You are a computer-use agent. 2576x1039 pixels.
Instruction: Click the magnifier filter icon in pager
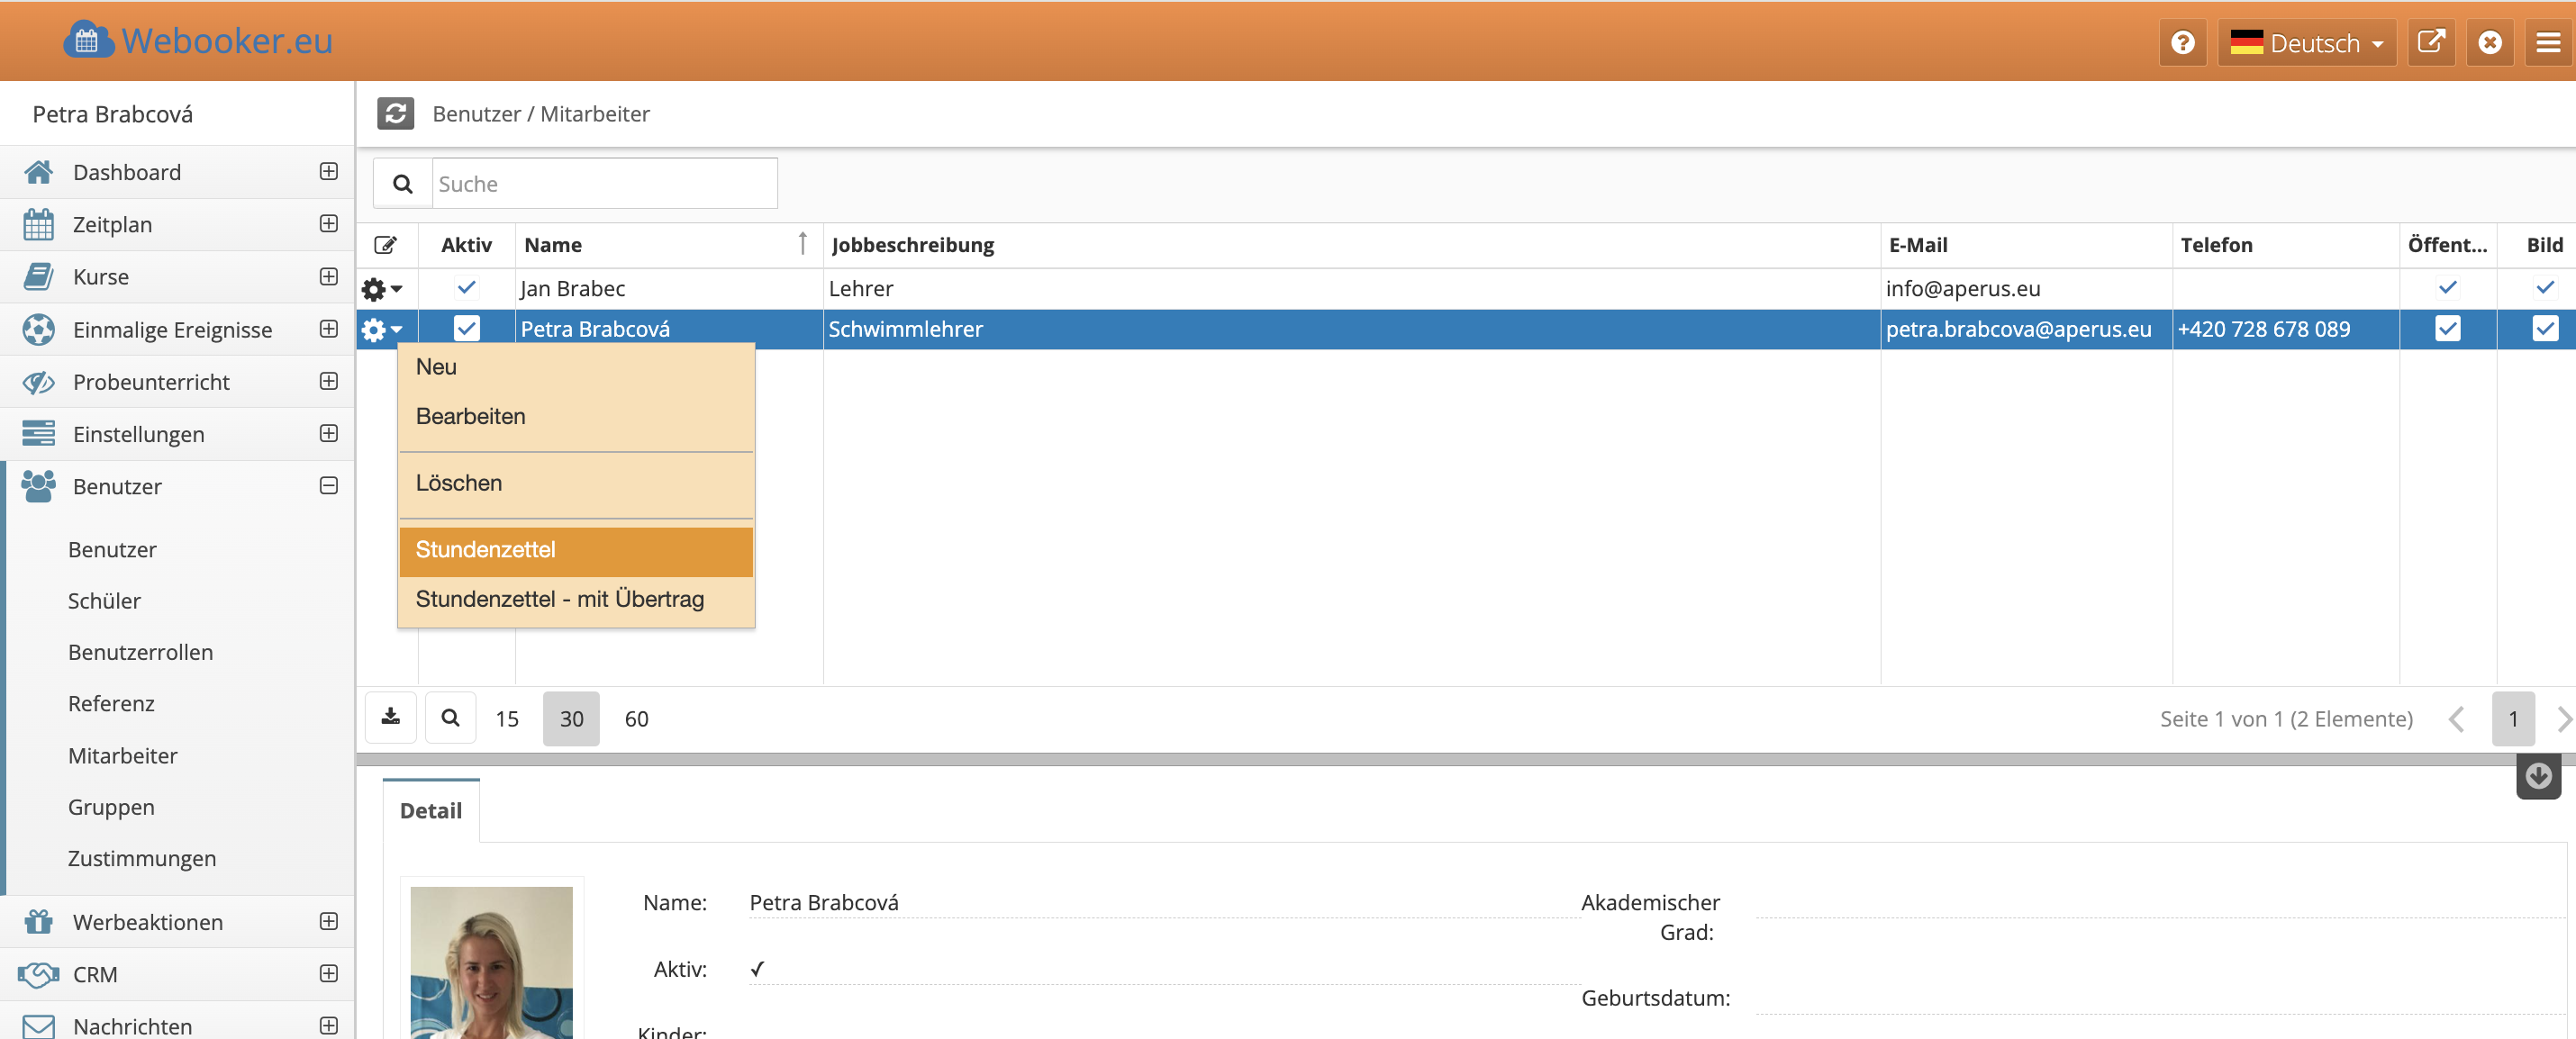coord(450,718)
